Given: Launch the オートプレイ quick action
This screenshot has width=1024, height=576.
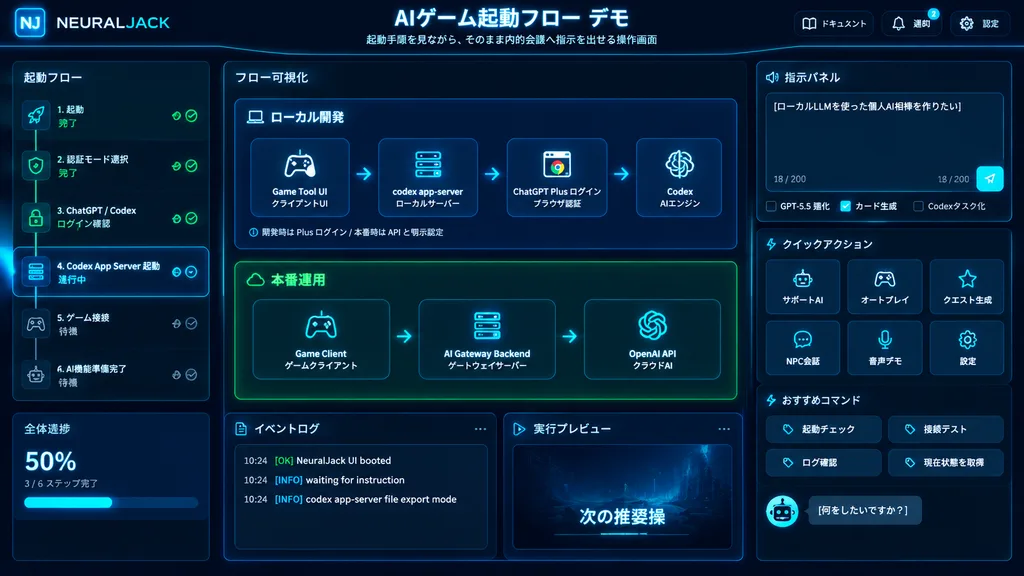Looking at the screenshot, I should (885, 287).
